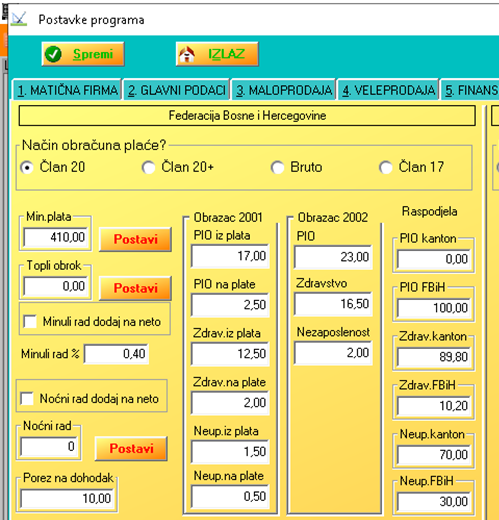This screenshot has height=520, width=499.
Task: Edit the Zdrav.kanton field 89,80
Action: pos(434,357)
